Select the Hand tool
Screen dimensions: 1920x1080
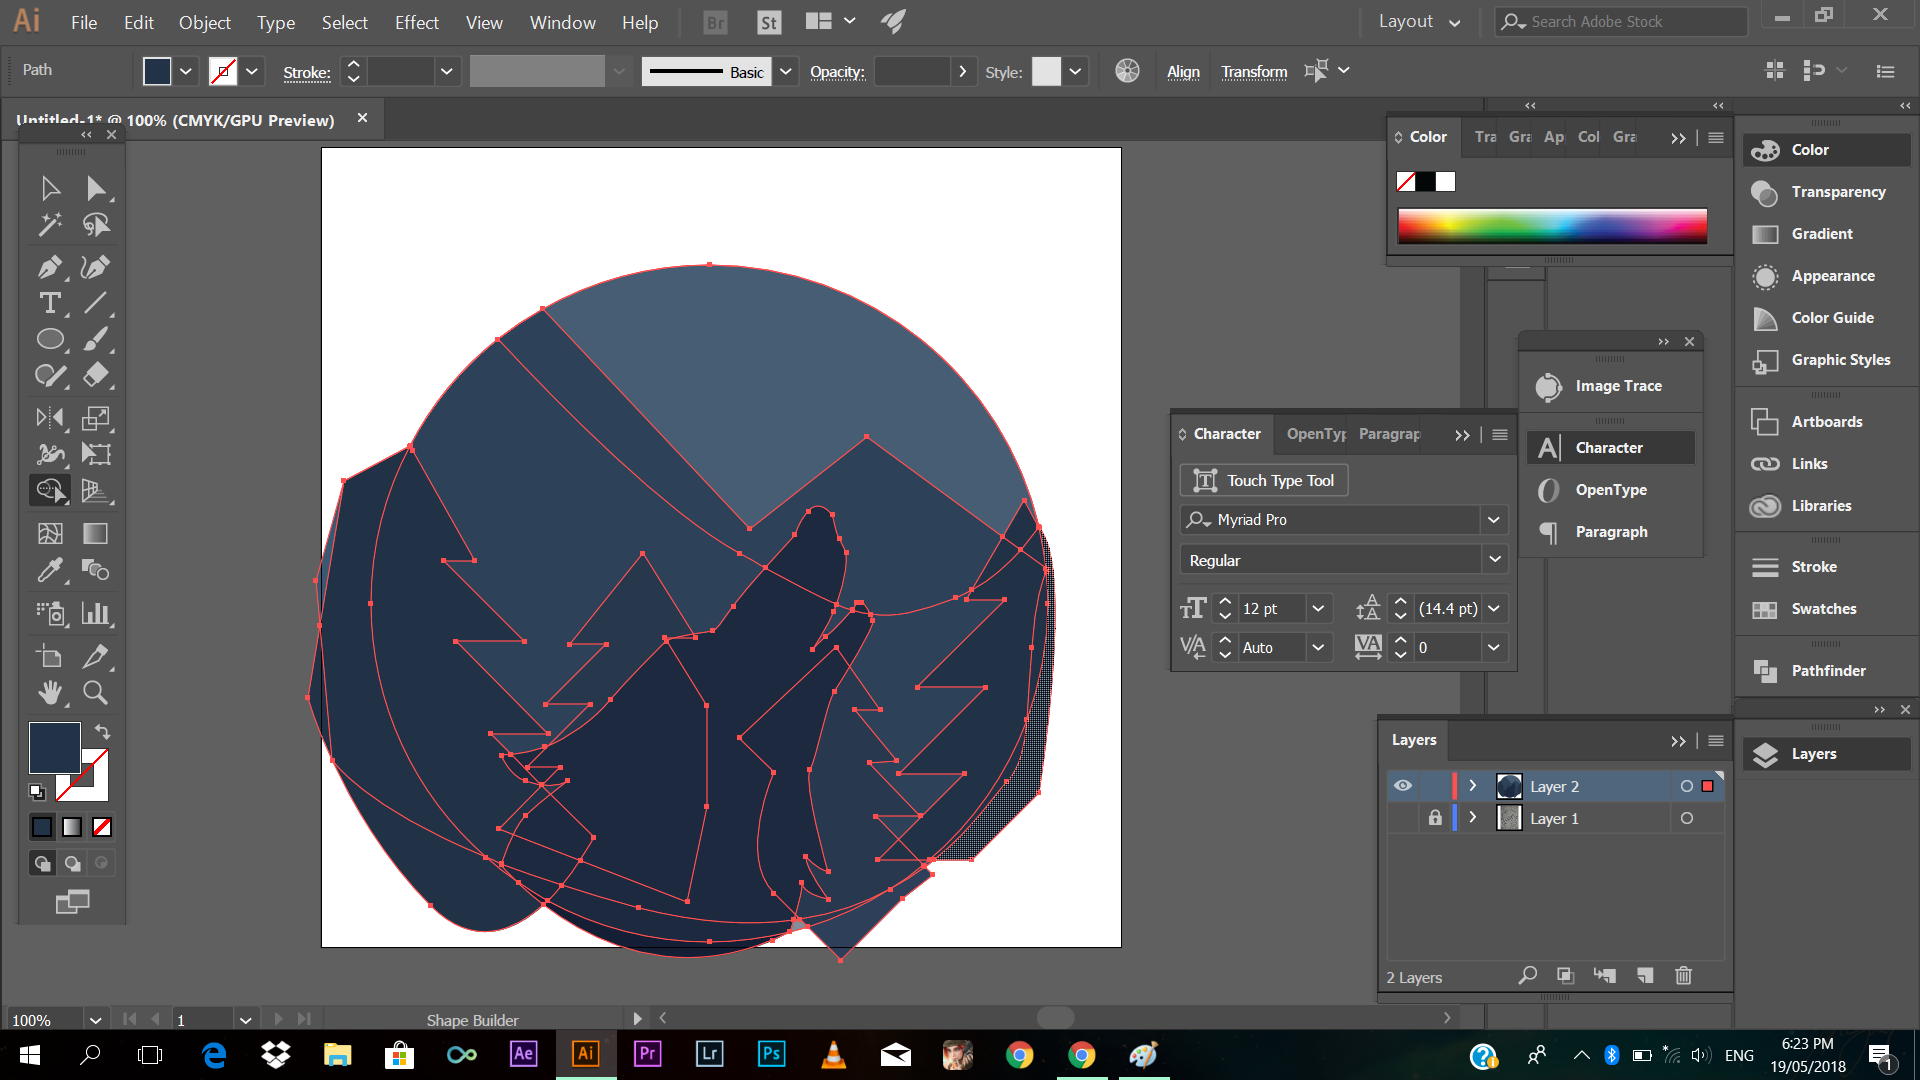(50, 692)
